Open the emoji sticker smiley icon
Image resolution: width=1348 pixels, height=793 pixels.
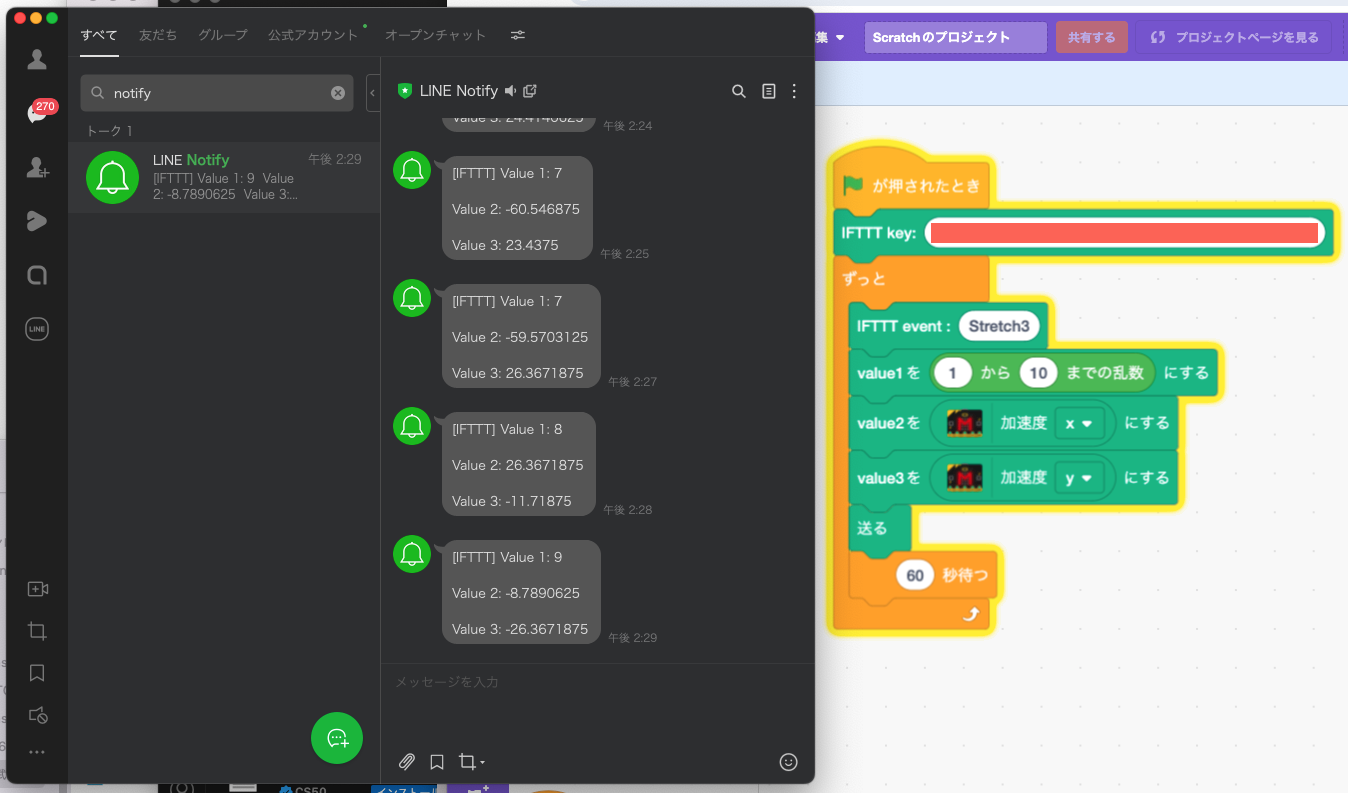[788, 762]
